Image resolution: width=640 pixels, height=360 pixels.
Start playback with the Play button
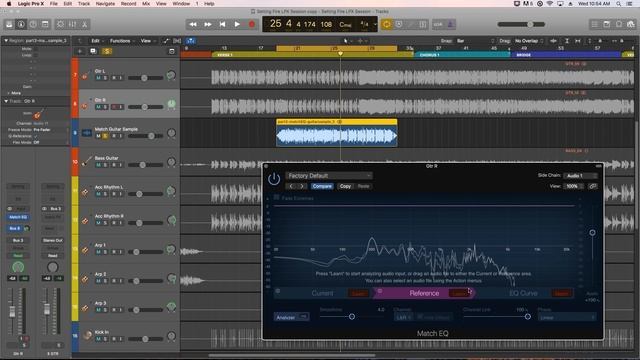pos(237,24)
